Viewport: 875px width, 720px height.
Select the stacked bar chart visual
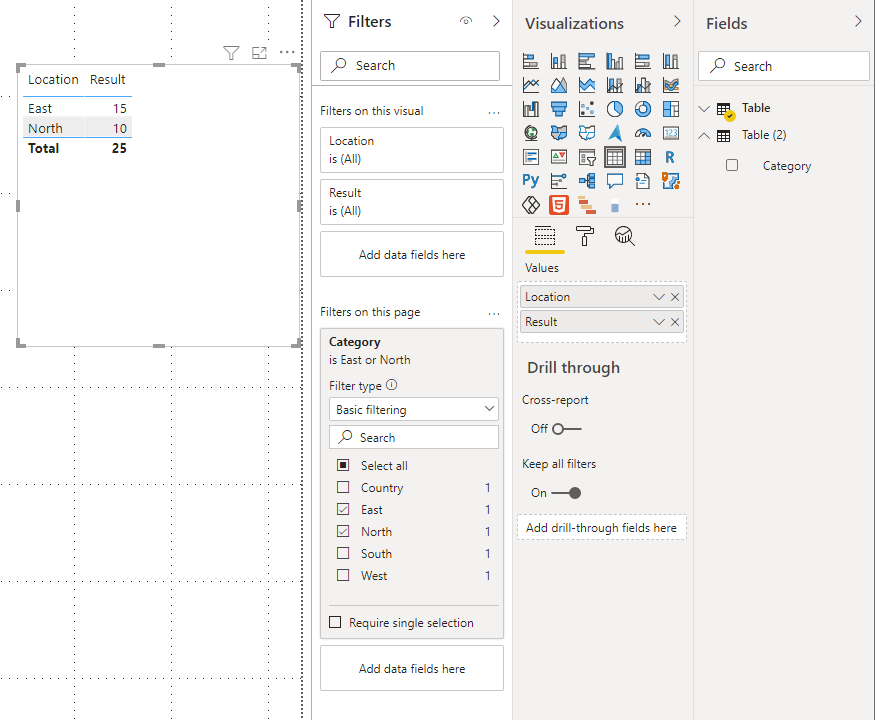point(531,61)
